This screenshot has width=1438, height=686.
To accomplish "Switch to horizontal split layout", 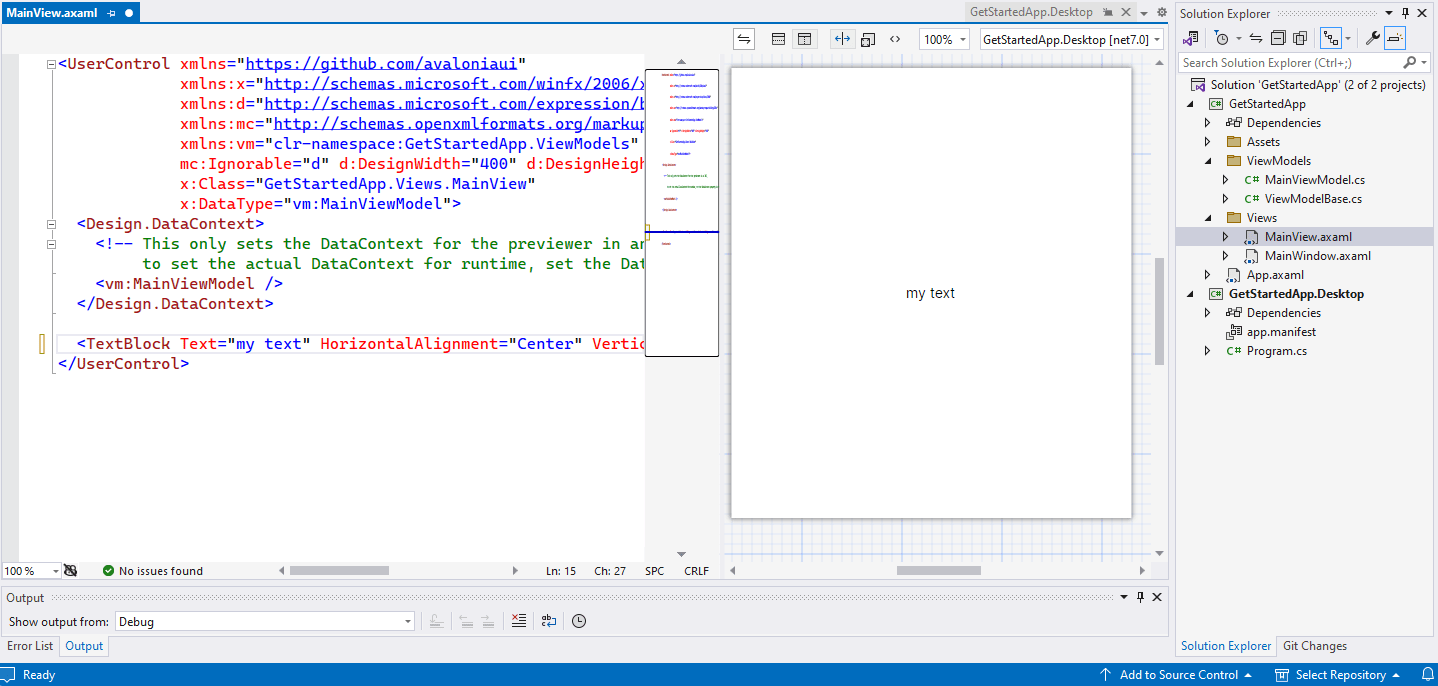I will coord(778,39).
